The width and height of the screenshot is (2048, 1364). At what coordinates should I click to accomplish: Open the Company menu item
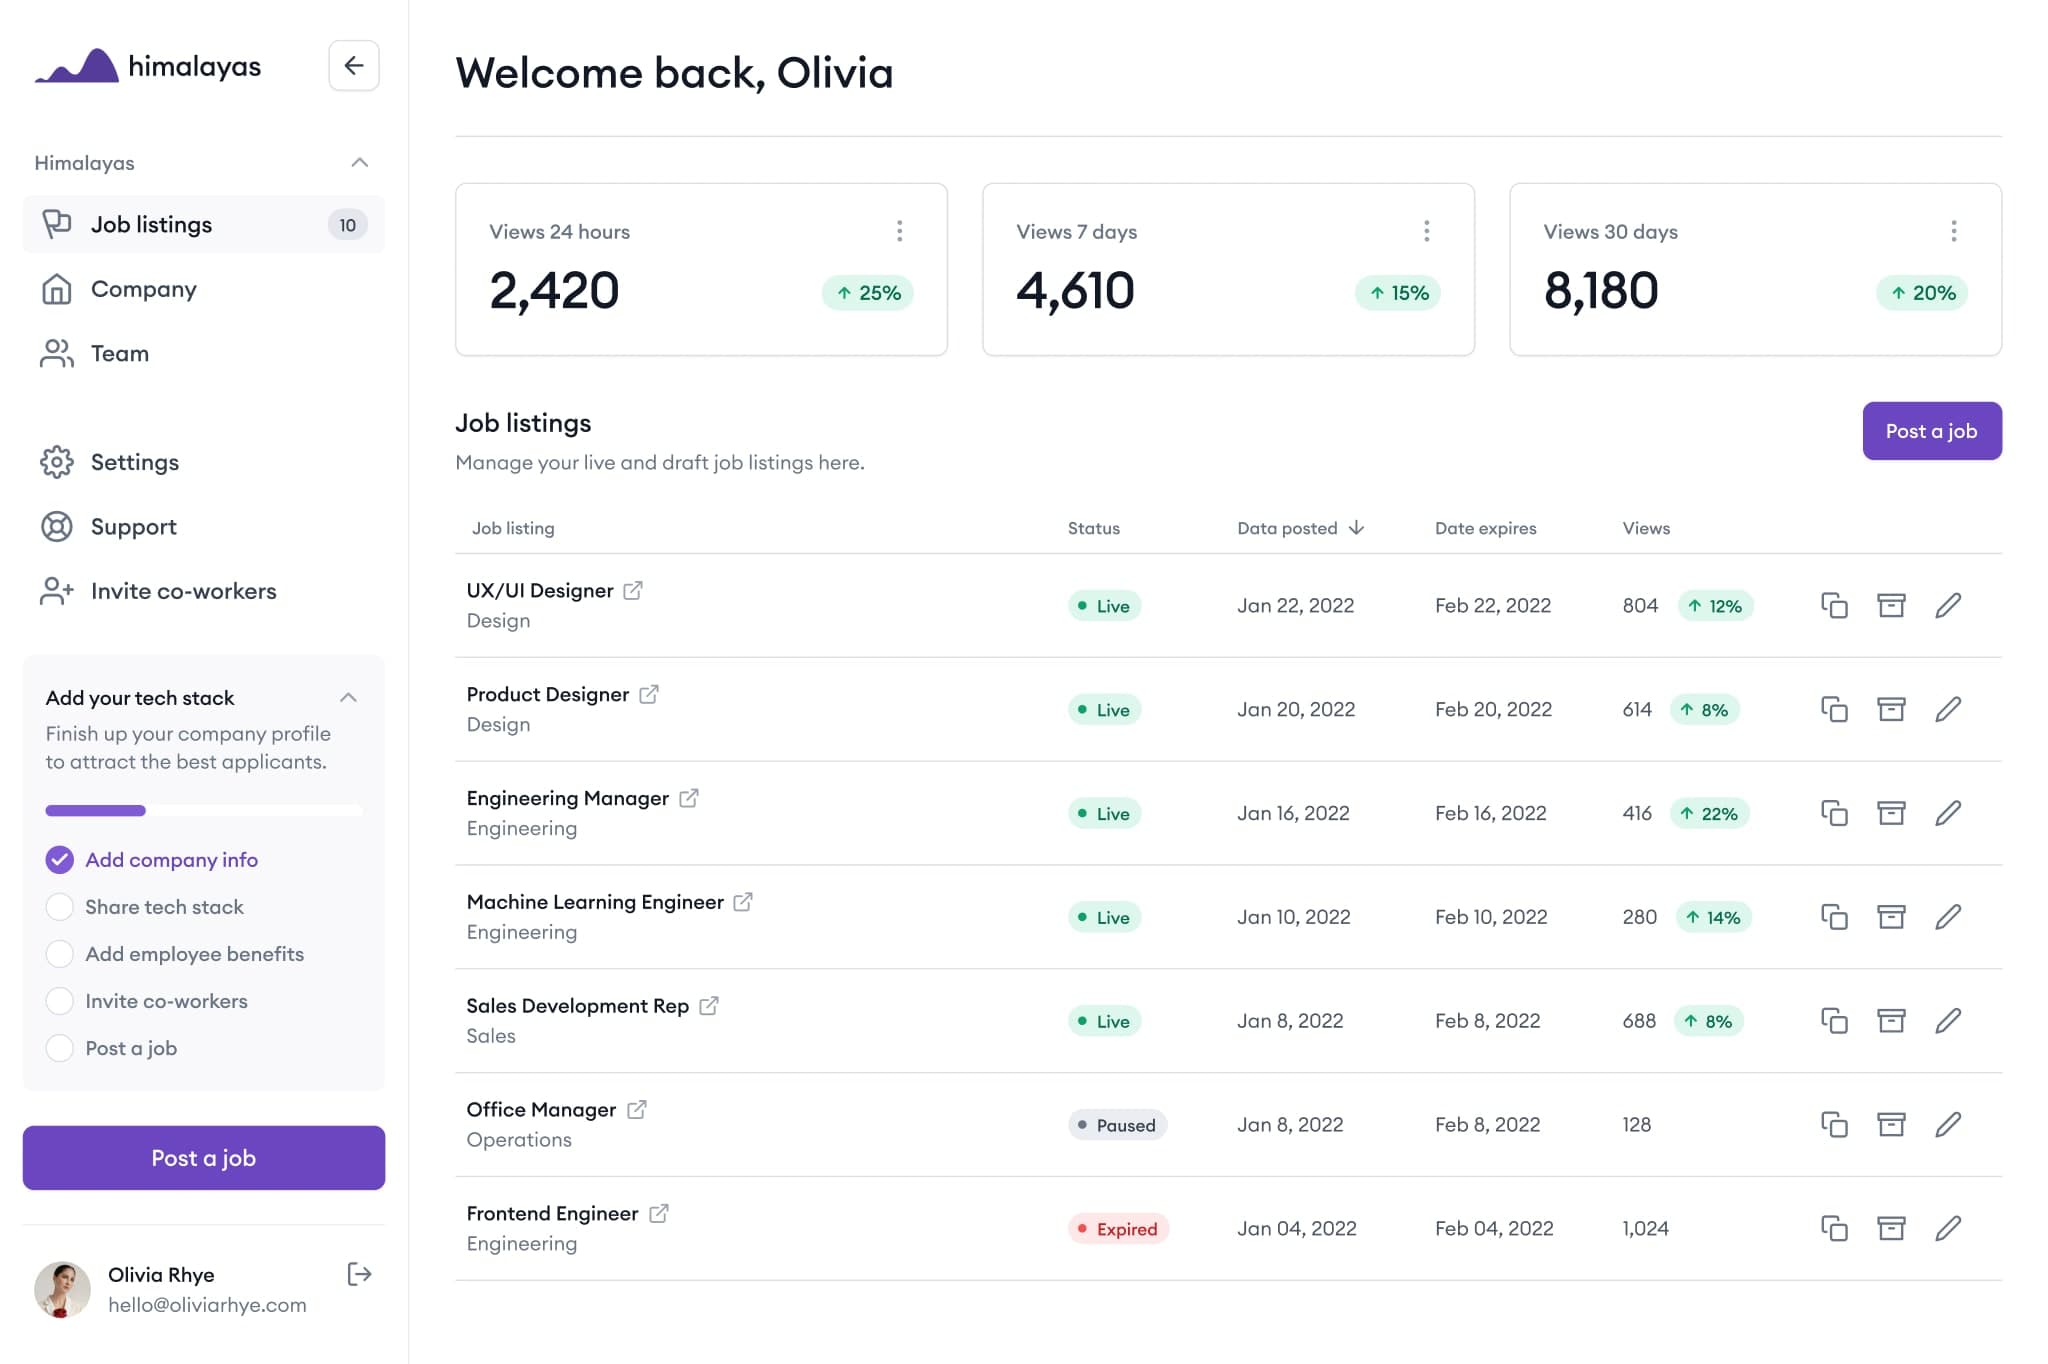[143, 289]
